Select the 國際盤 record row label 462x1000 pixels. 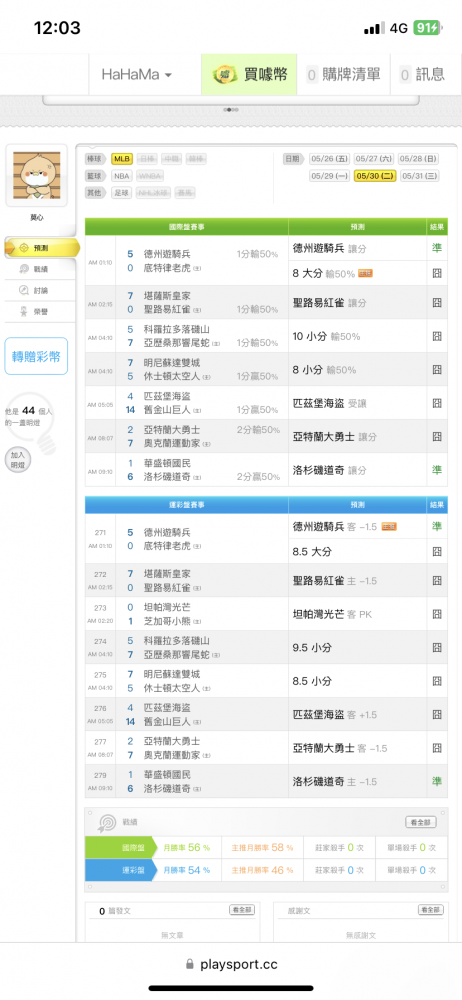[120, 848]
